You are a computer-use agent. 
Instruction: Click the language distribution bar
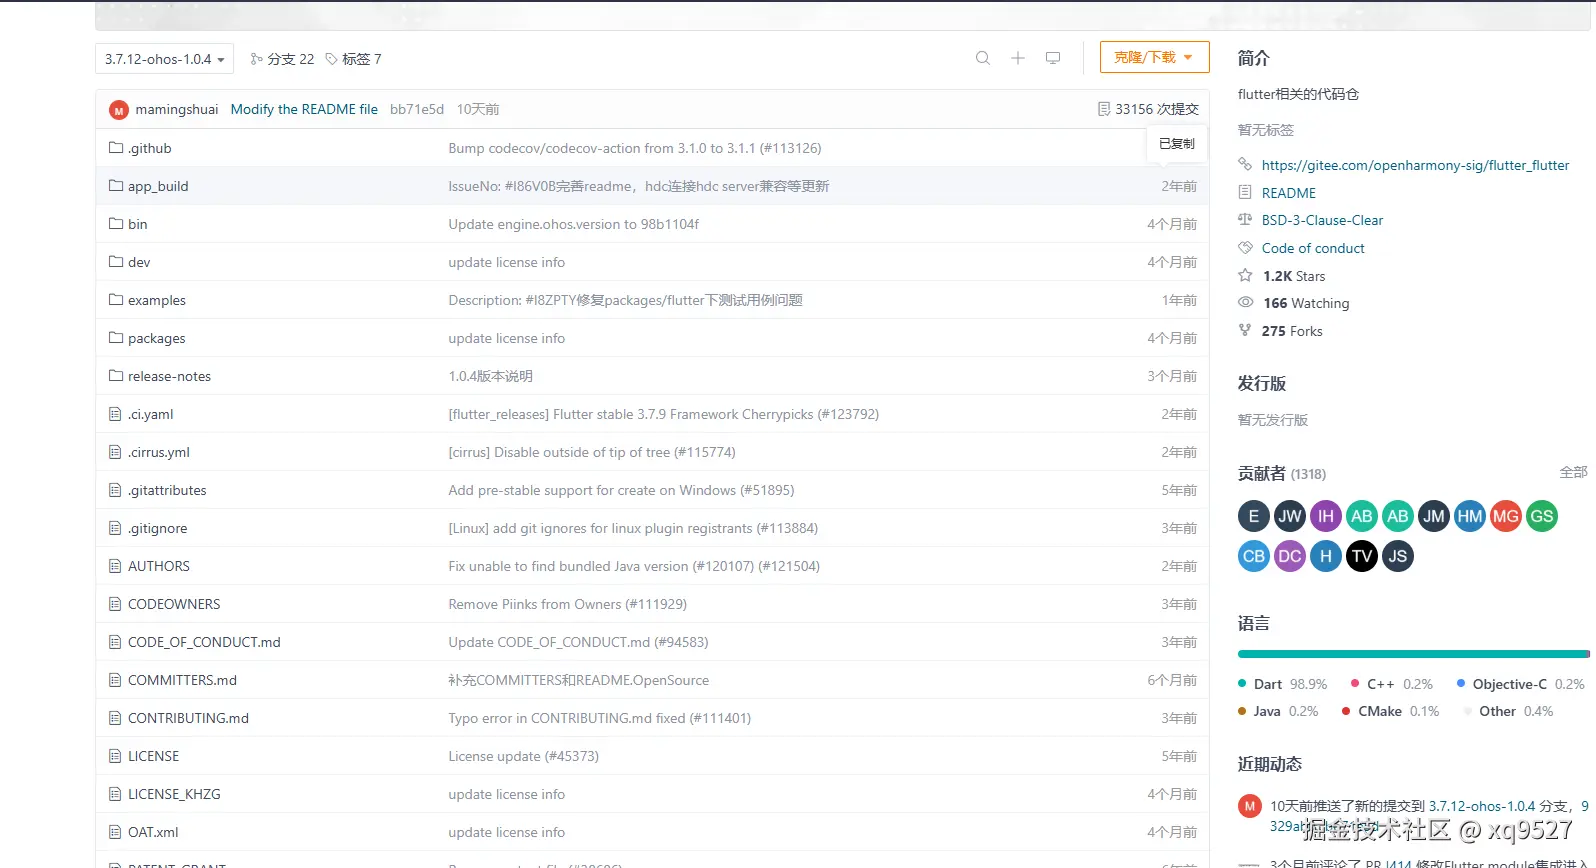pyautogui.click(x=1413, y=654)
